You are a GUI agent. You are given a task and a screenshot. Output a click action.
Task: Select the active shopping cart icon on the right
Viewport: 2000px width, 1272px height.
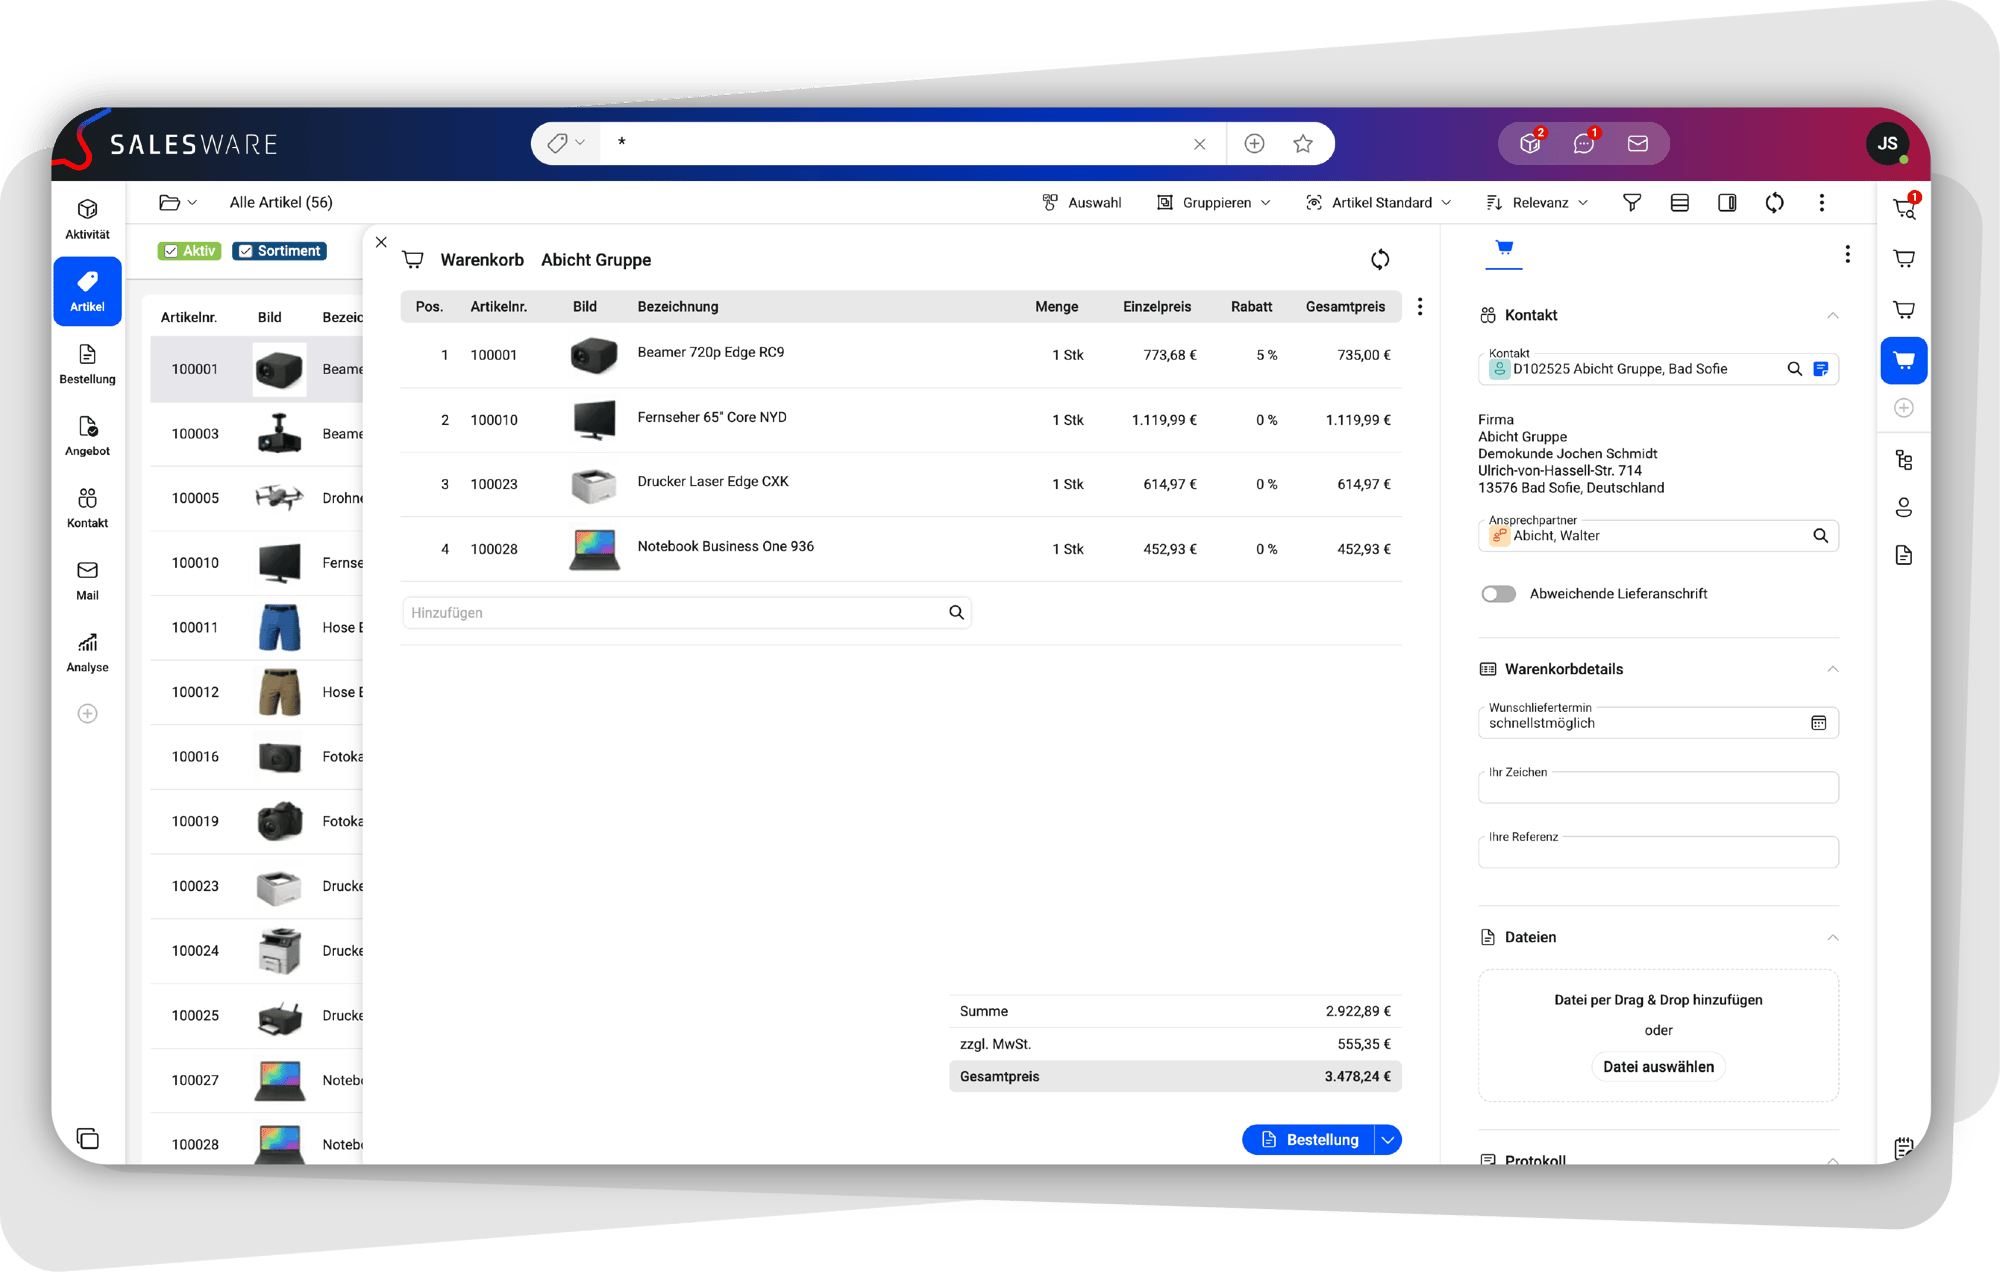[x=1903, y=360]
